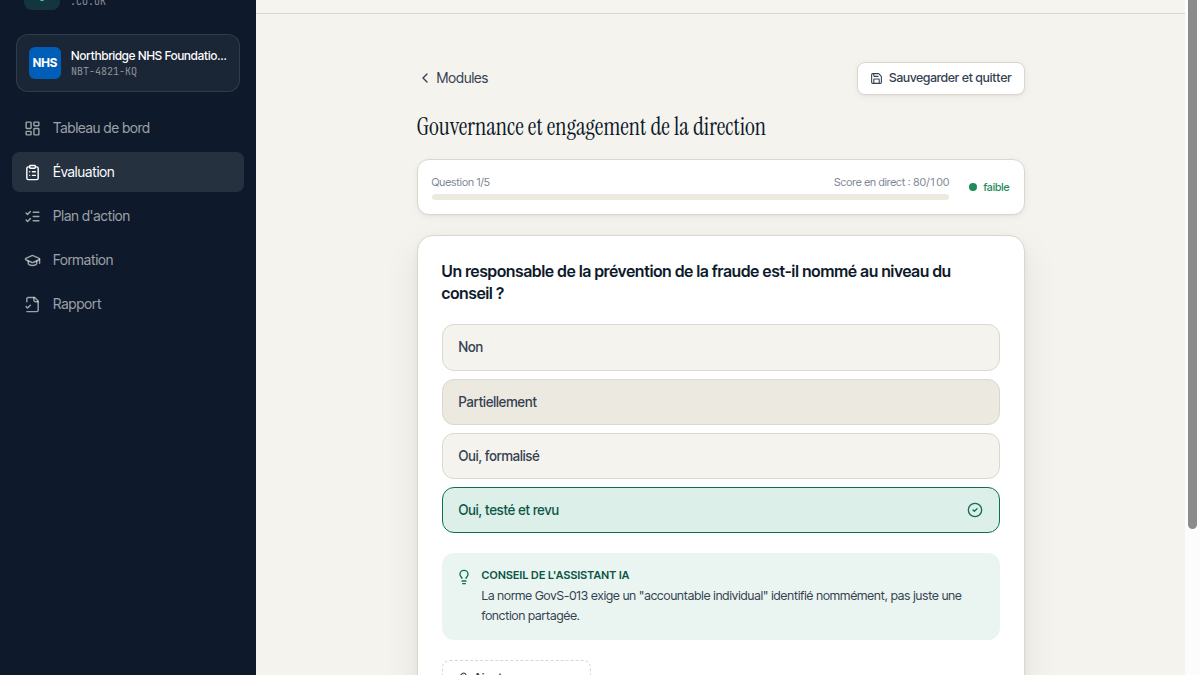This screenshot has height=675, width=1200.
Task: Click the Question 1/5 label
Action: [461, 182]
